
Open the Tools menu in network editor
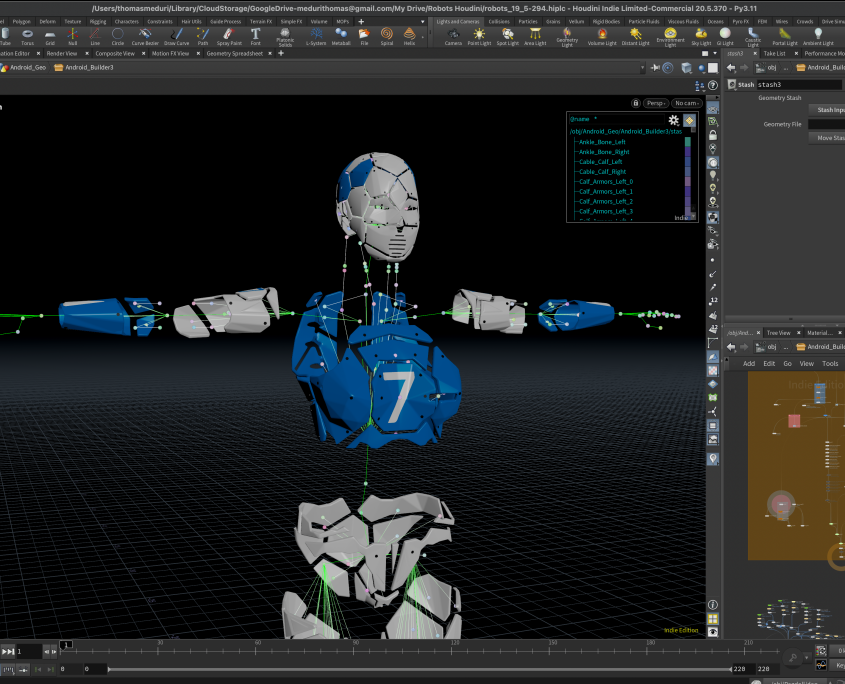coord(830,363)
